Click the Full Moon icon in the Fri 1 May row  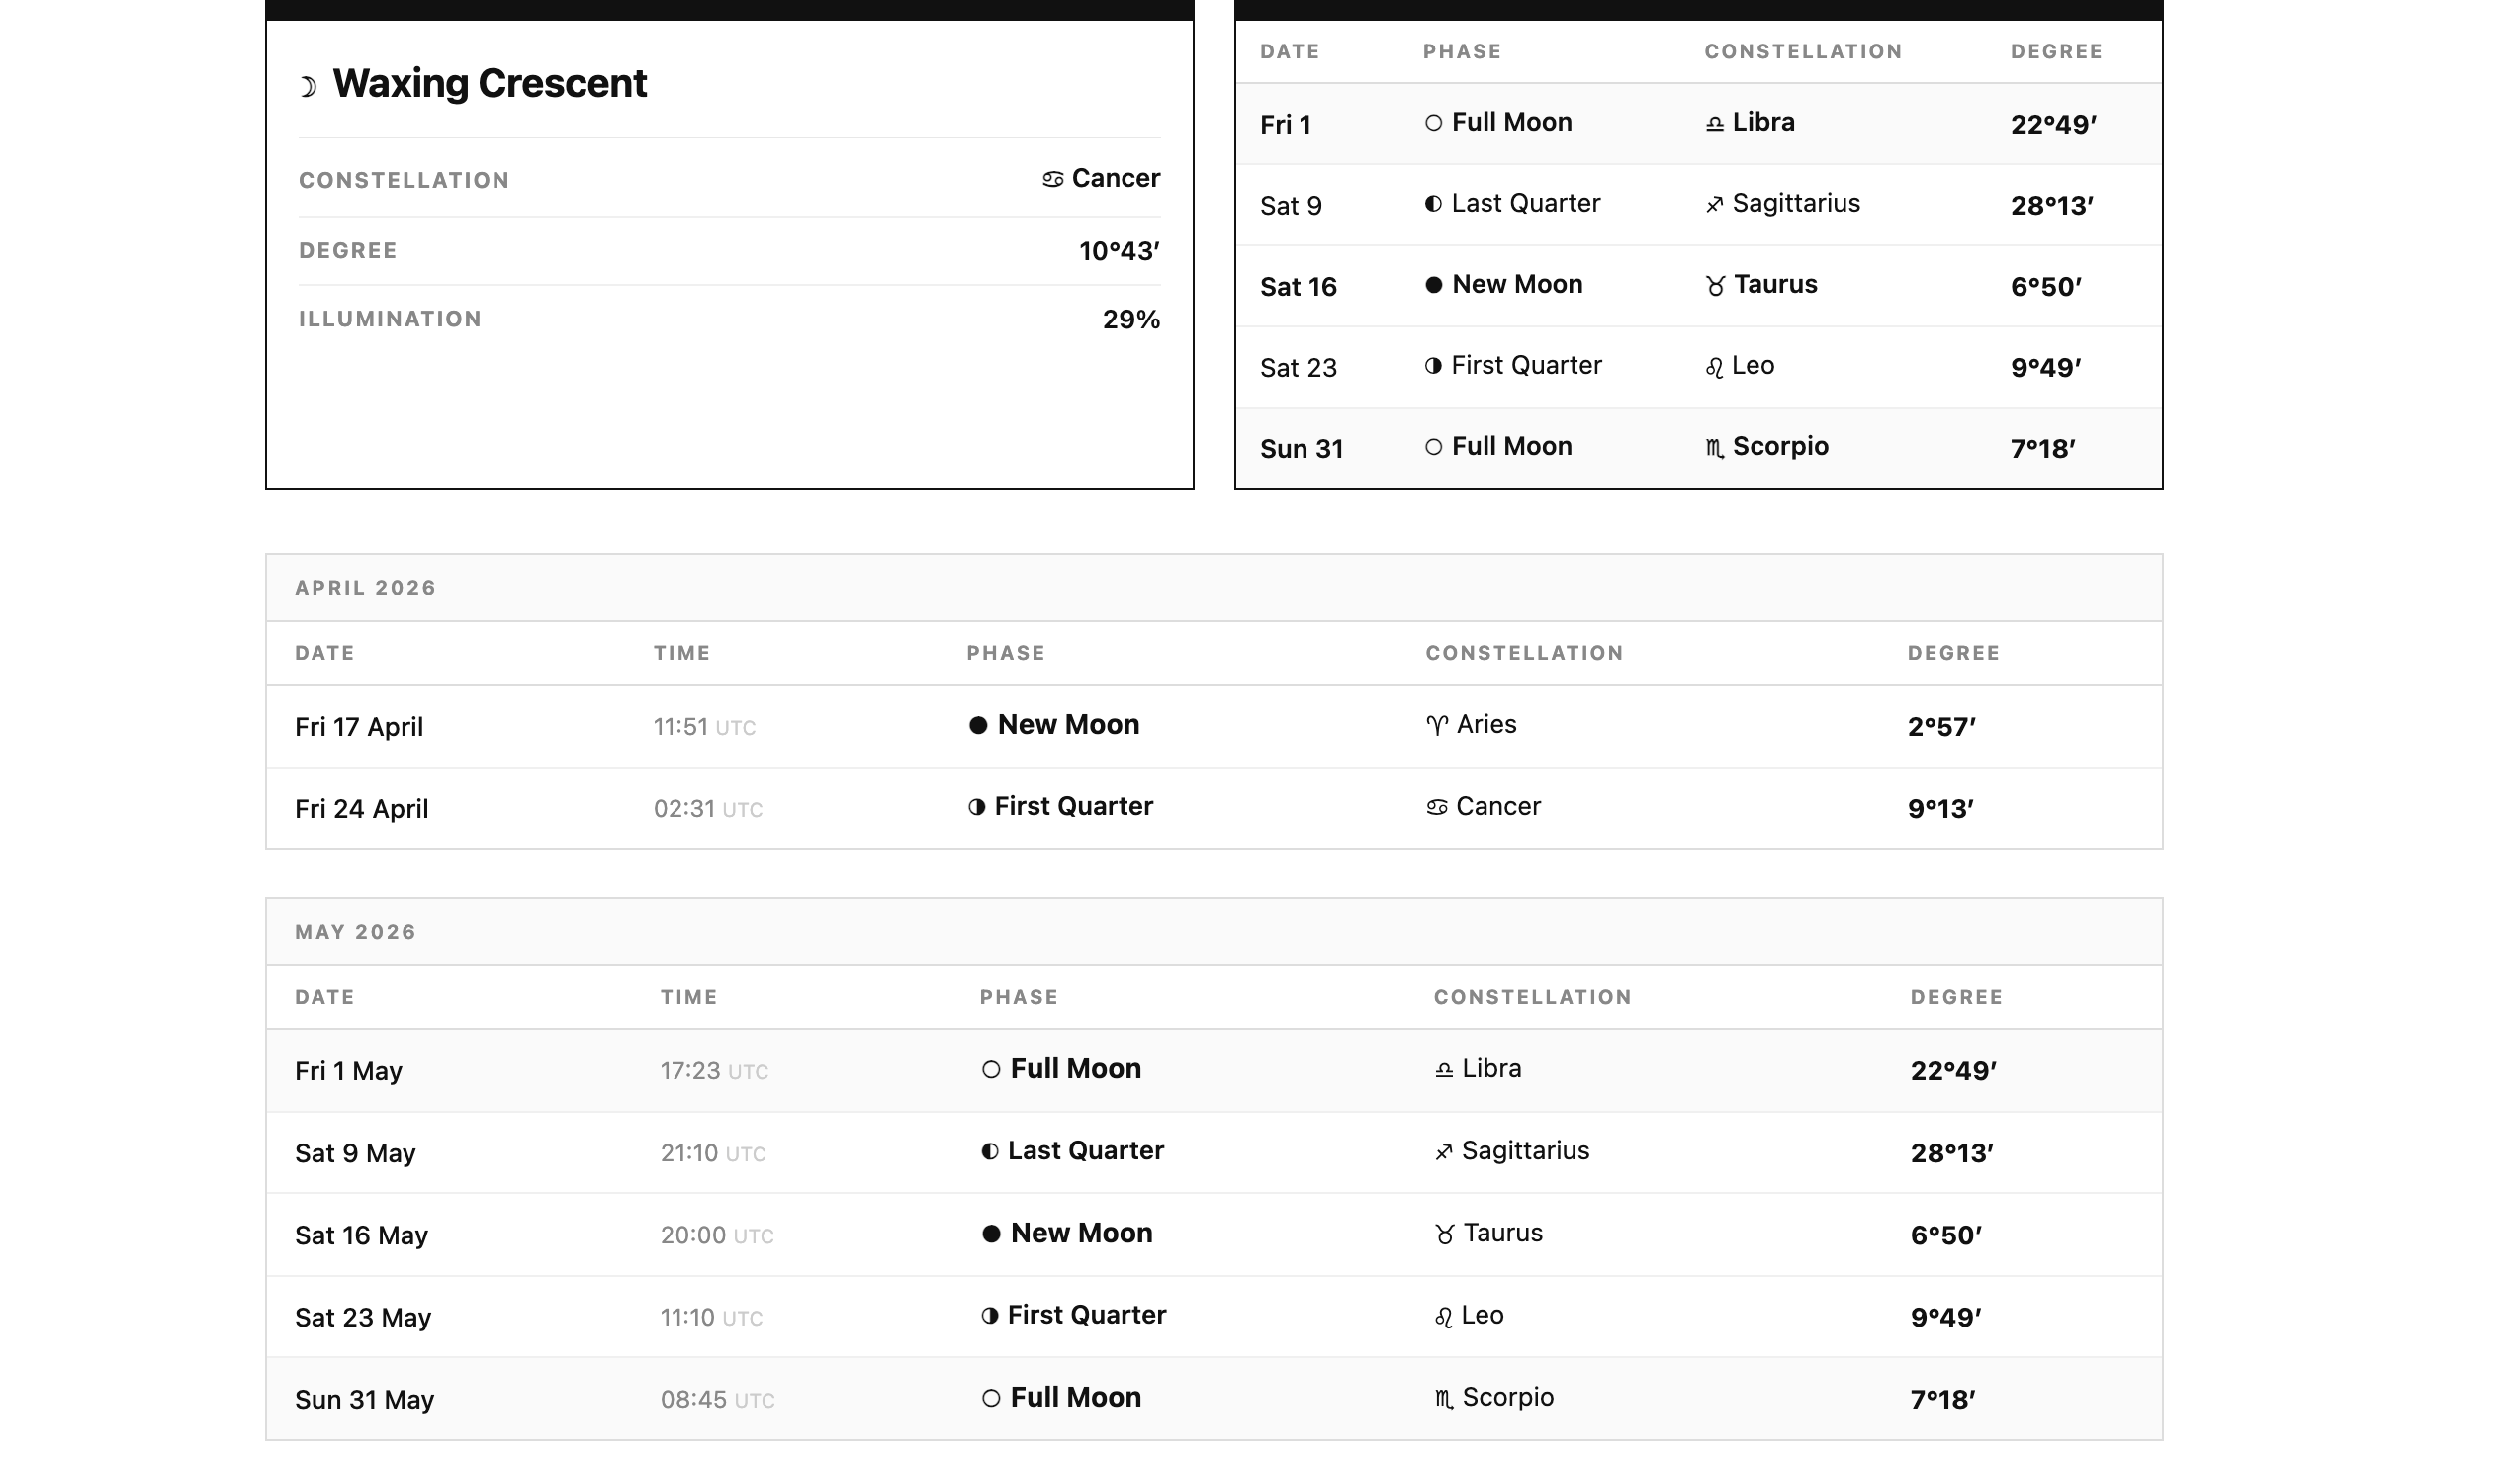(x=991, y=1070)
